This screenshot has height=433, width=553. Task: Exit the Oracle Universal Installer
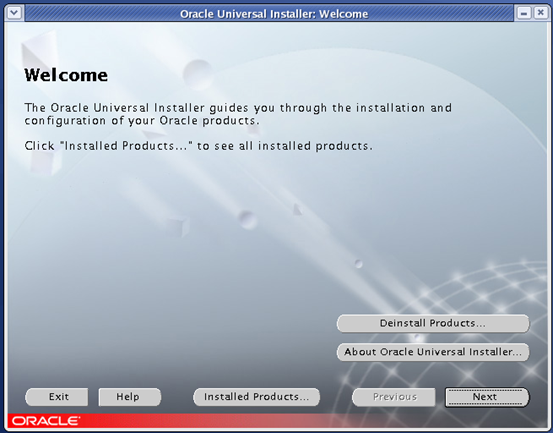56,397
